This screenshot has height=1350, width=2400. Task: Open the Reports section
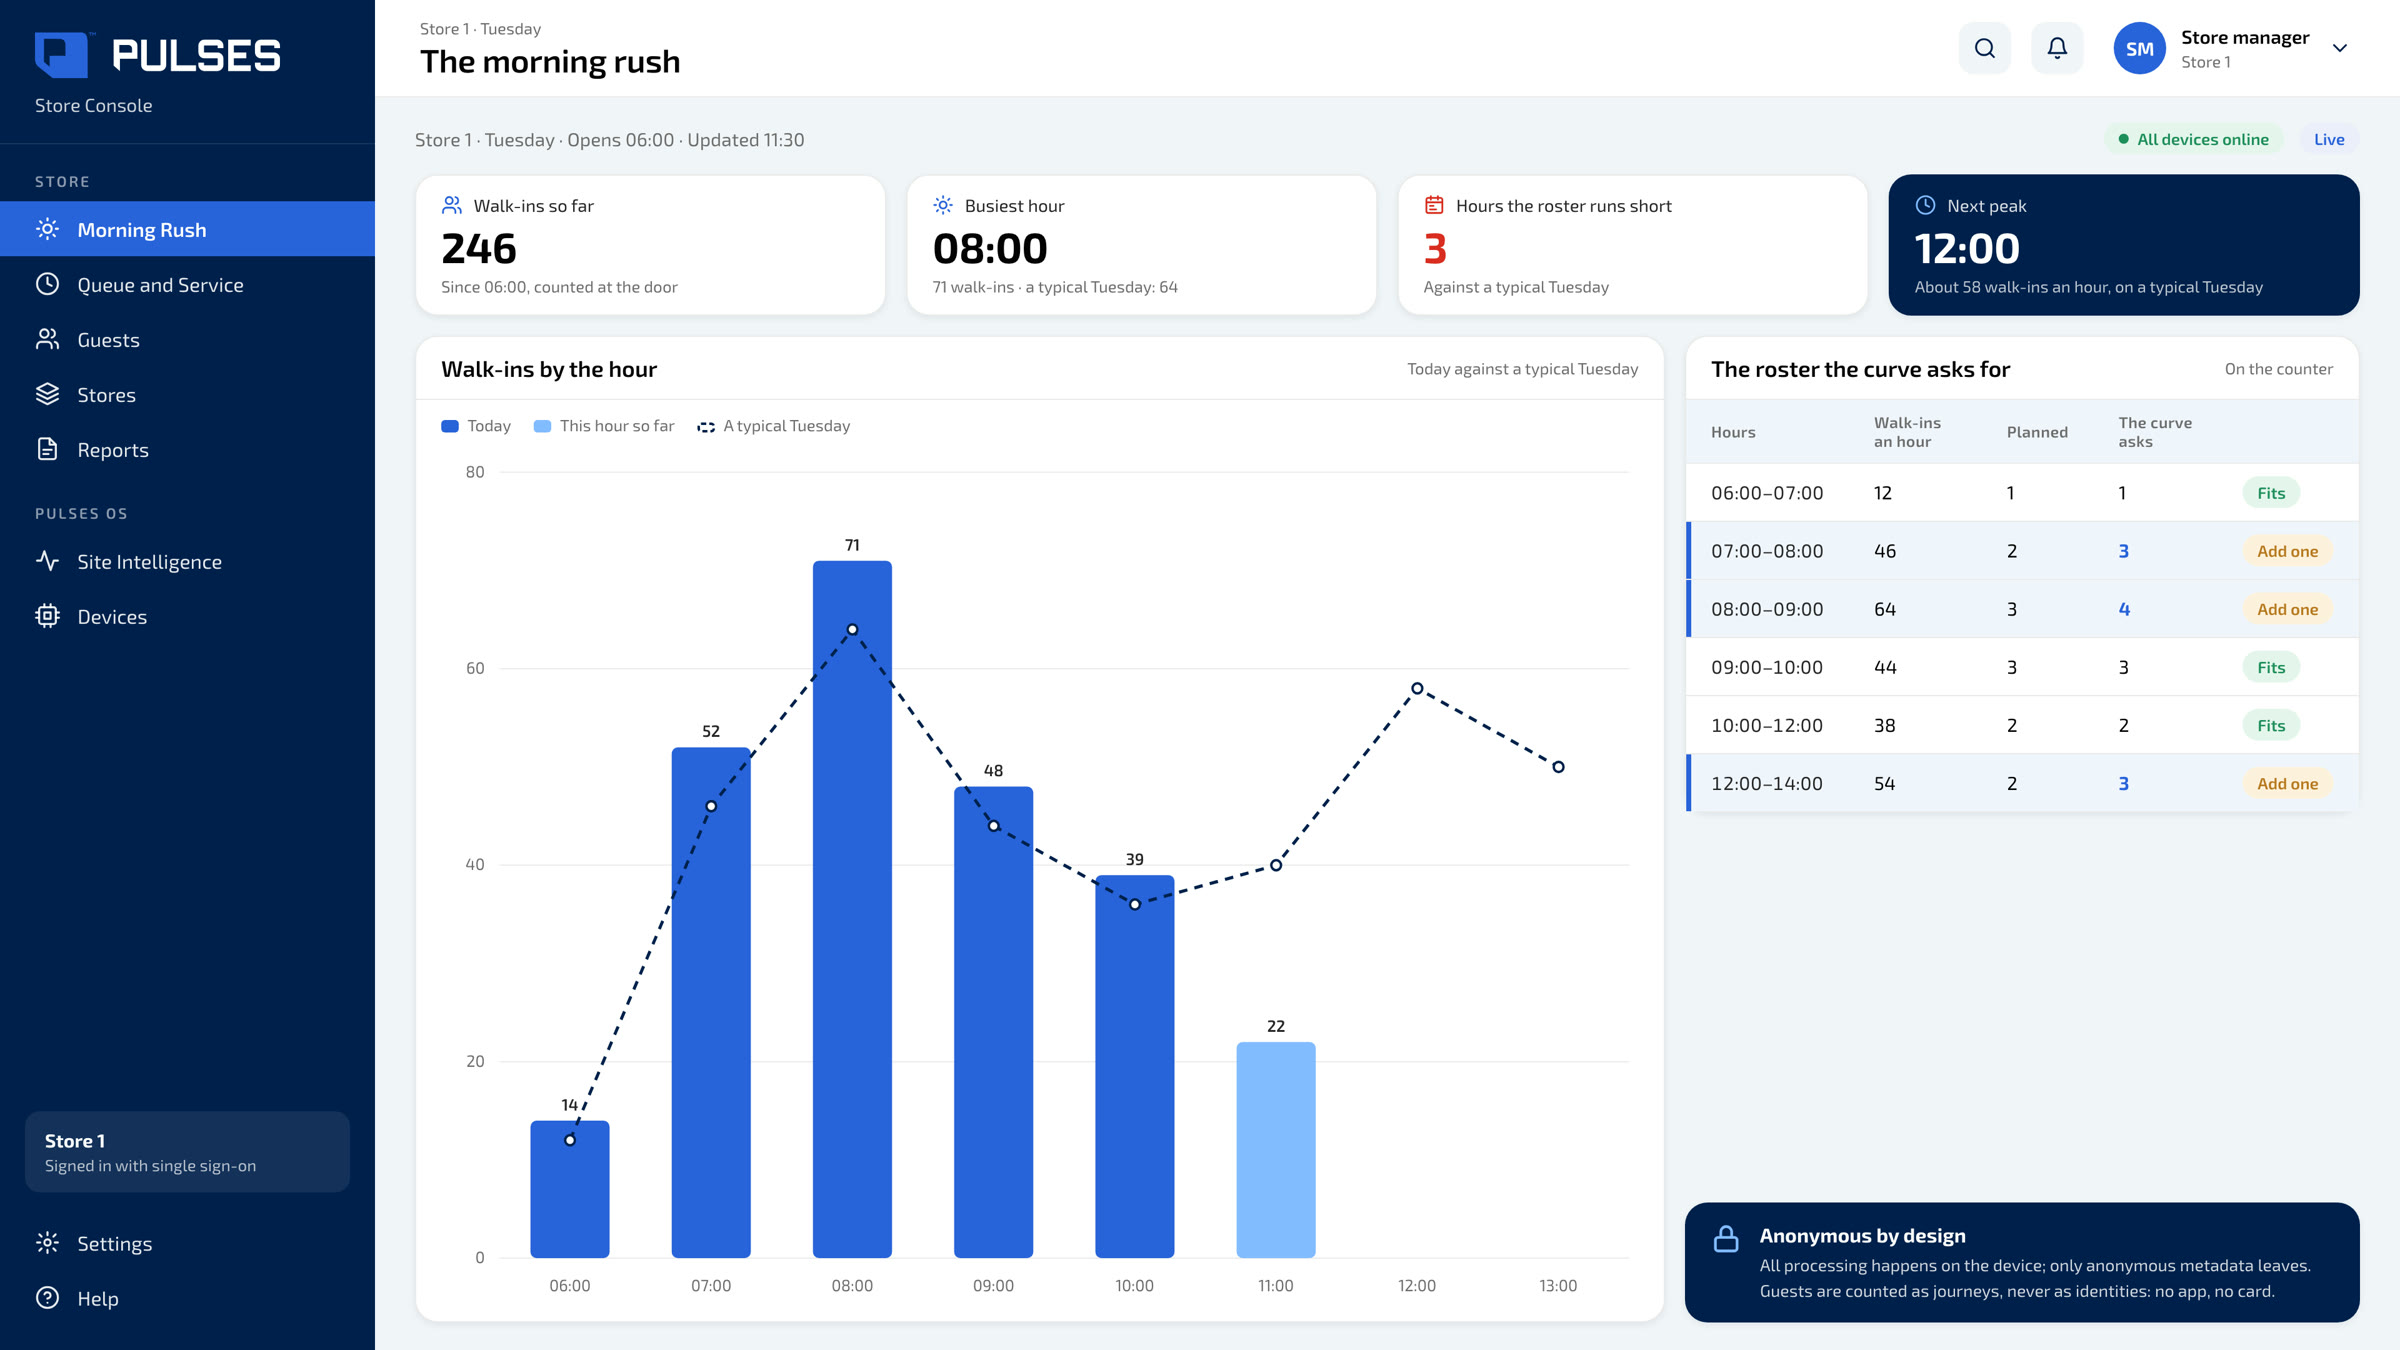coord(187,449)
